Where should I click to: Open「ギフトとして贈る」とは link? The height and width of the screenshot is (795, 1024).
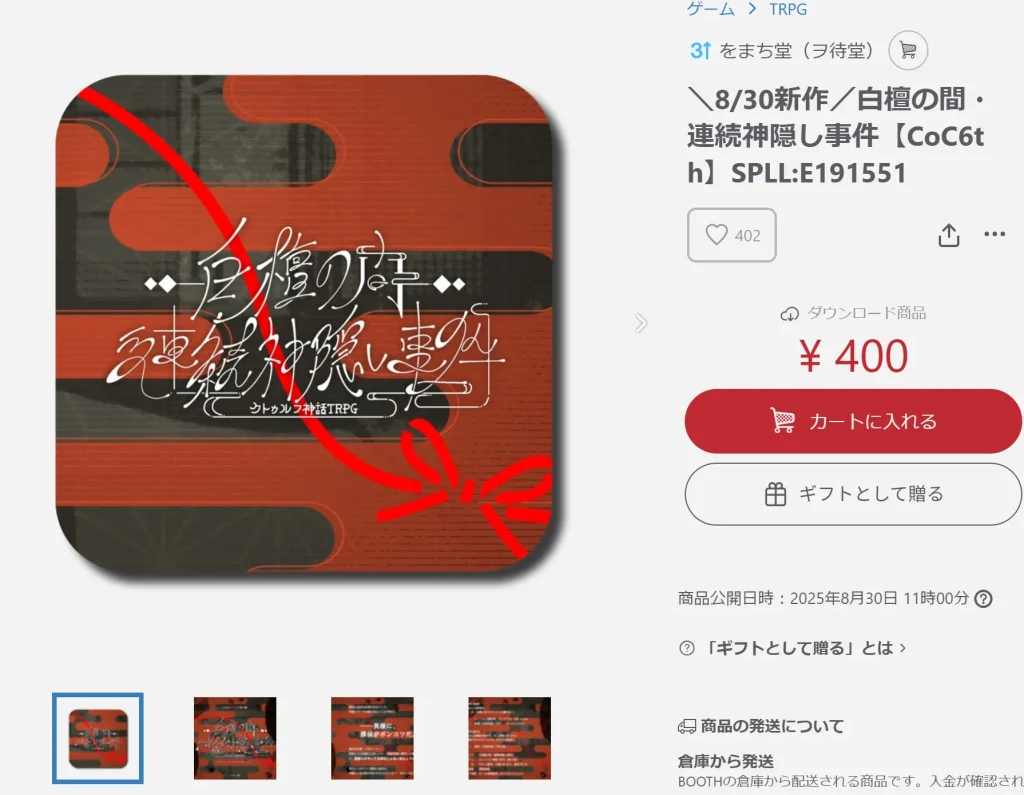[x=804, y=648]
